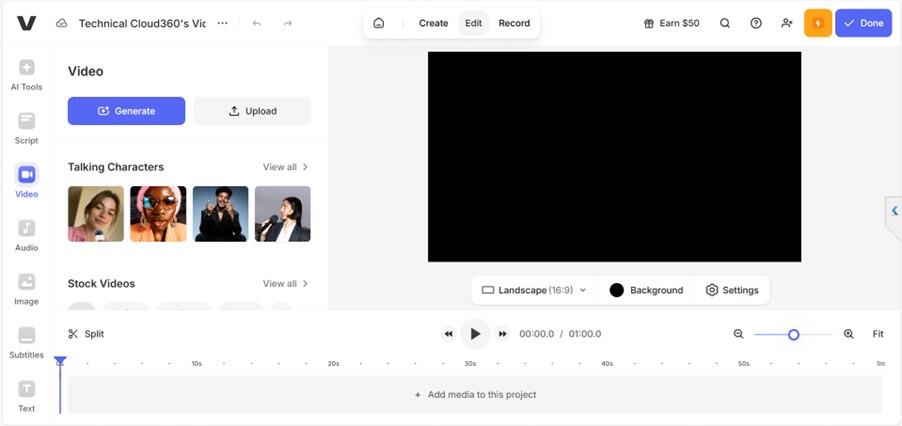Click the cloud save status icon
The height and width of the screenshot is (426, 902).
coord(62,24)
